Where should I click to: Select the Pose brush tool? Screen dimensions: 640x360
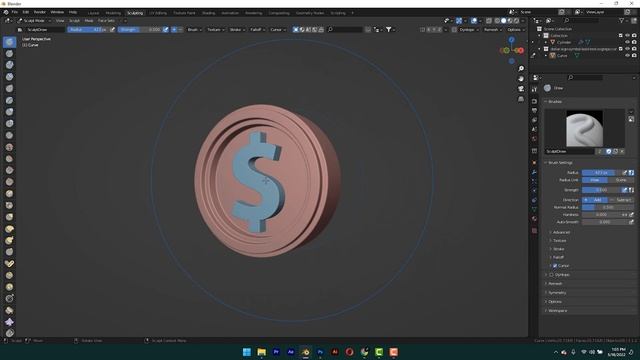tap(9, 264)
